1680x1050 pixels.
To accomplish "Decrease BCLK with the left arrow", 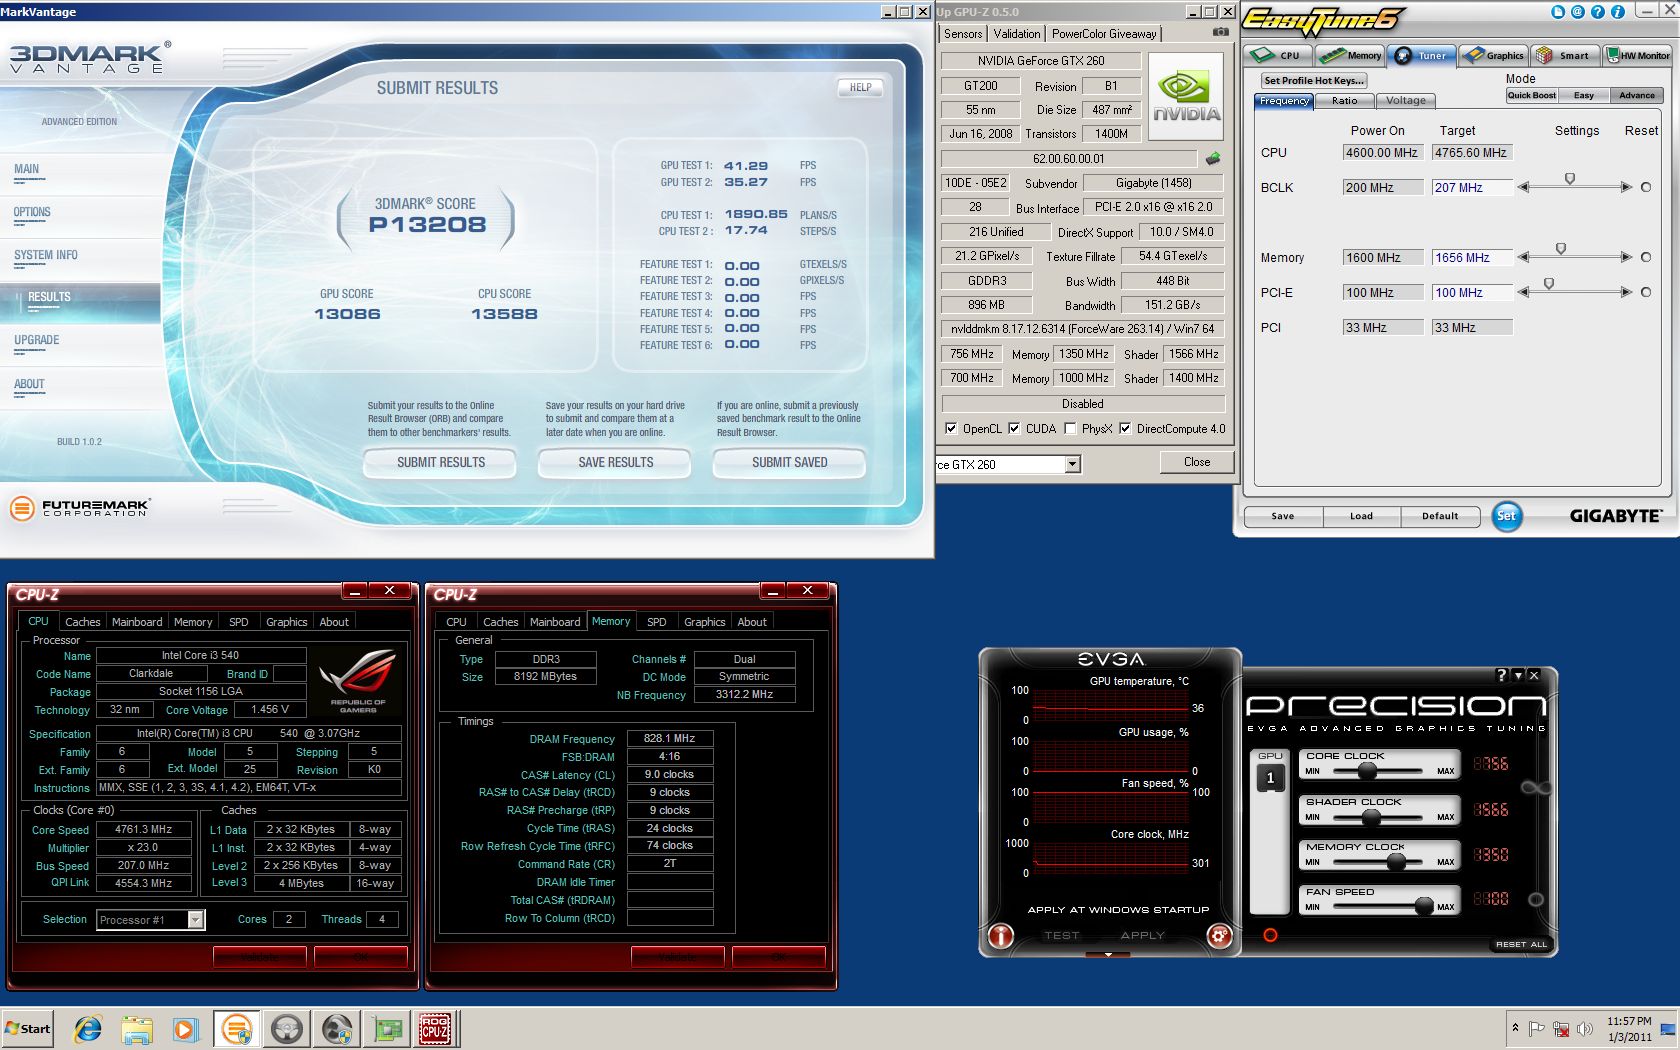I will coord(1524,187).
